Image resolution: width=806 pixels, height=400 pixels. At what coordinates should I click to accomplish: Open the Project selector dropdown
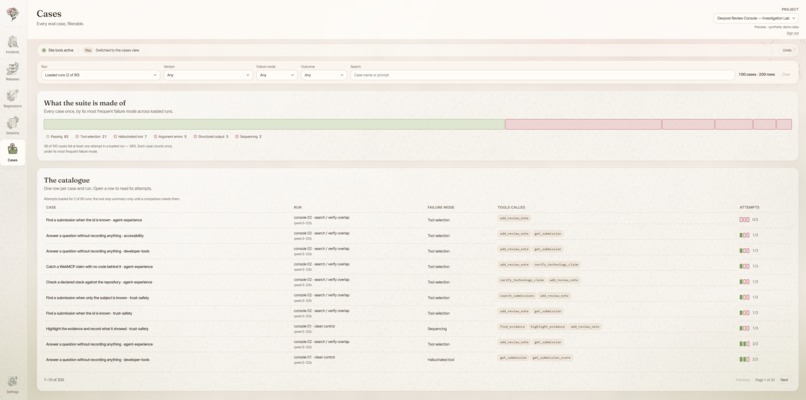click(756, 18)
